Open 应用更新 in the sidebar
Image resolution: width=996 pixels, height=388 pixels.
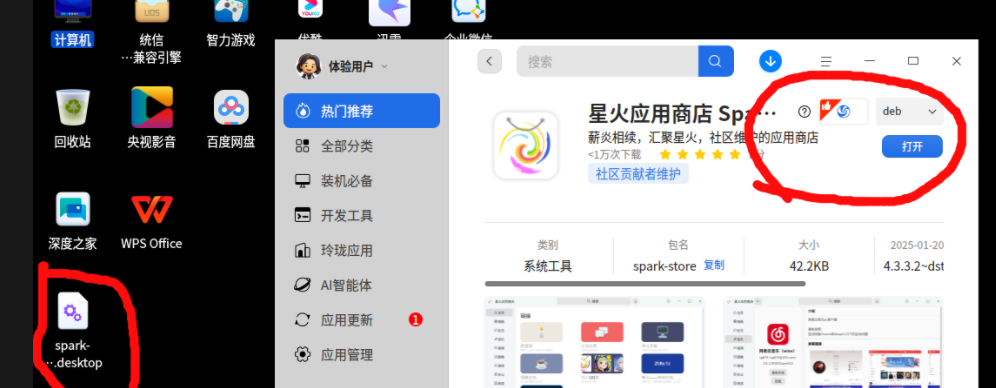click(x=361, y=320)
